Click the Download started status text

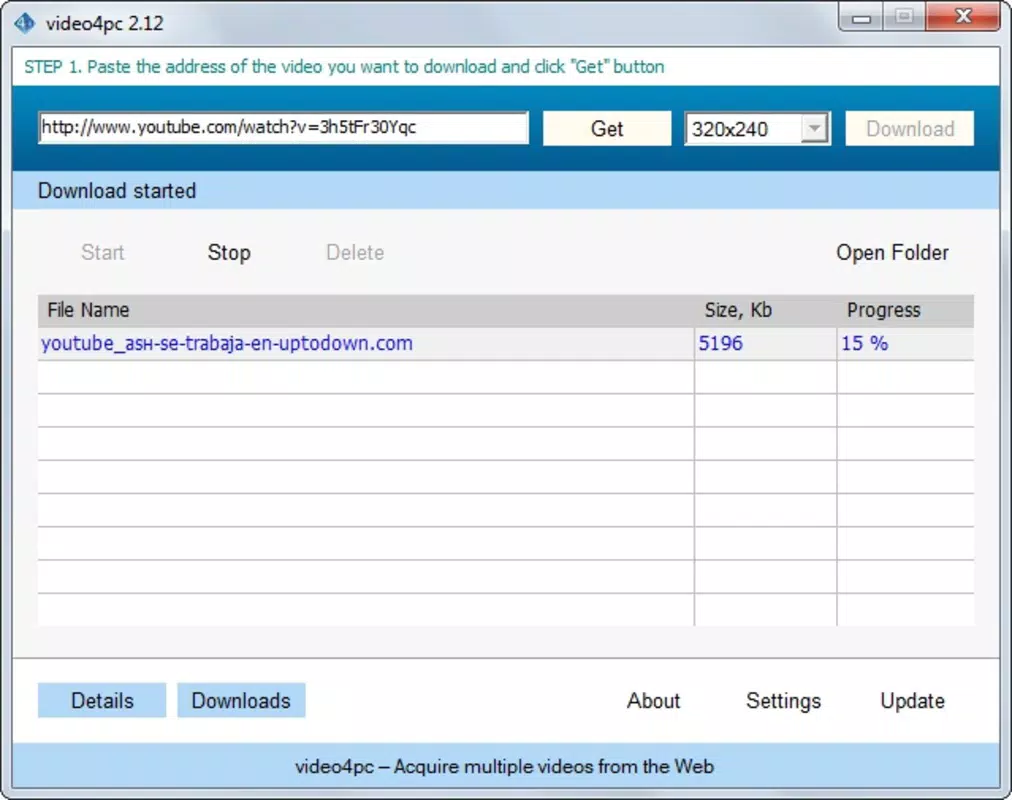pyautogui.click(x=117, y=191)
